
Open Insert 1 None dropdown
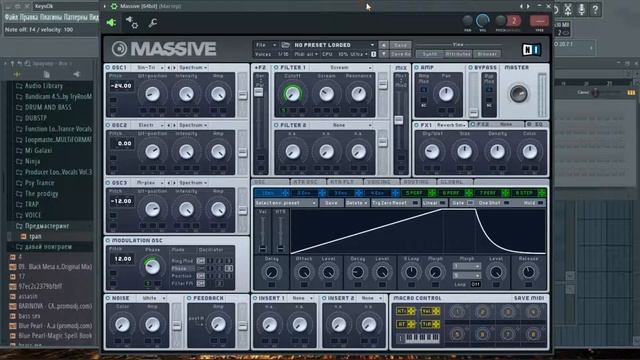click(x=302, y=298)
